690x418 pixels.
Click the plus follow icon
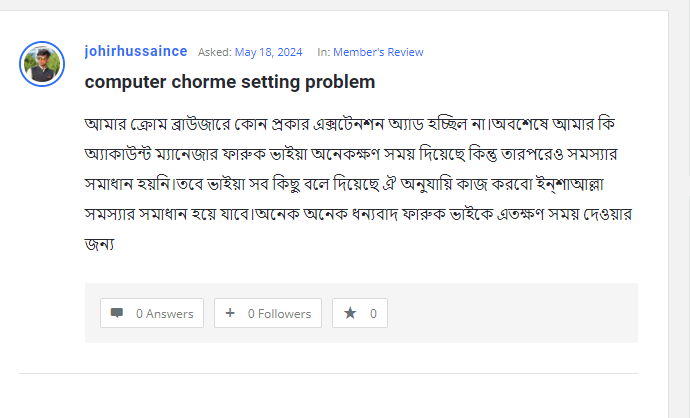point(230,313)
